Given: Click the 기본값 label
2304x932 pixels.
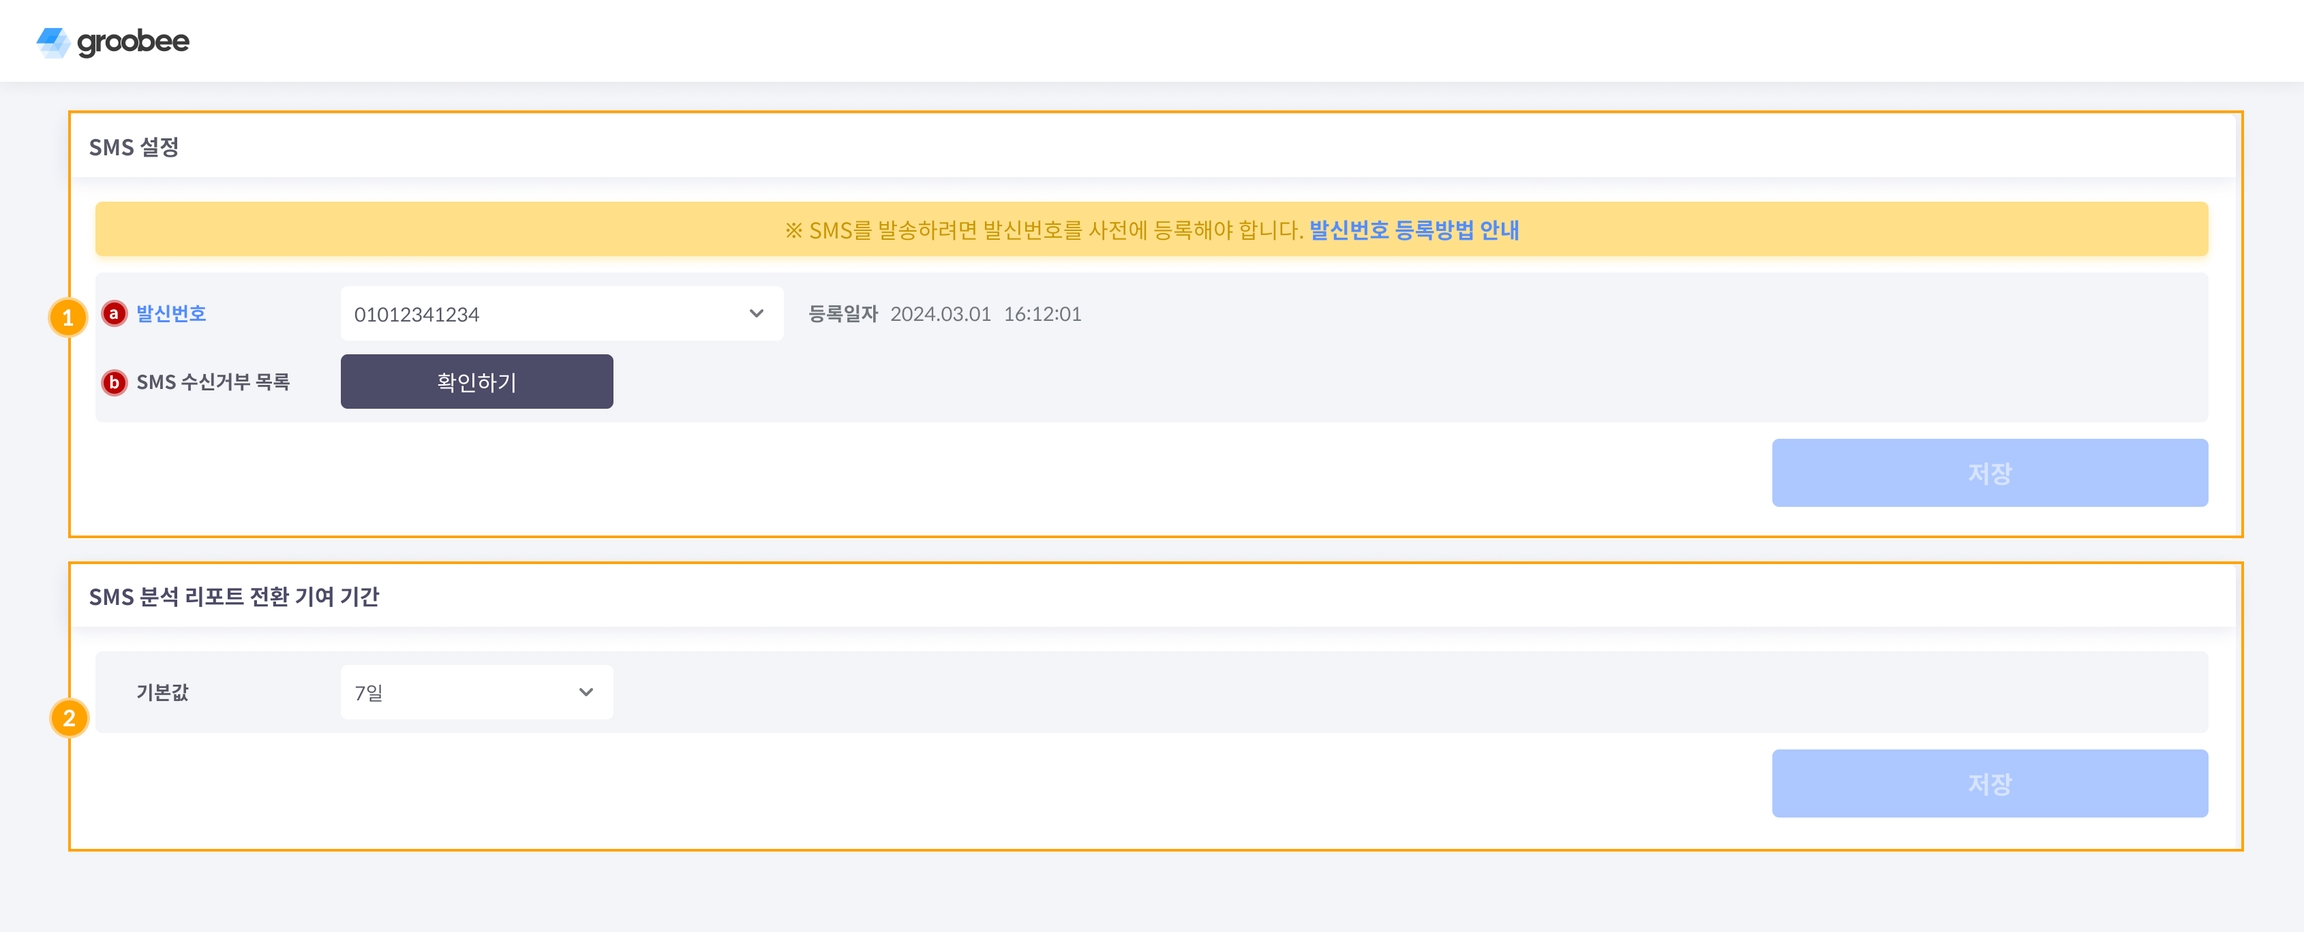Looking at the screenshot, I should [162, 692].
